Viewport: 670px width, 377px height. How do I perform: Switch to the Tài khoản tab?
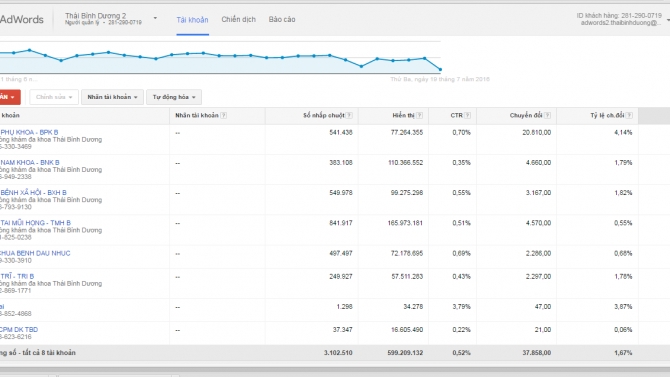point(192,20)
